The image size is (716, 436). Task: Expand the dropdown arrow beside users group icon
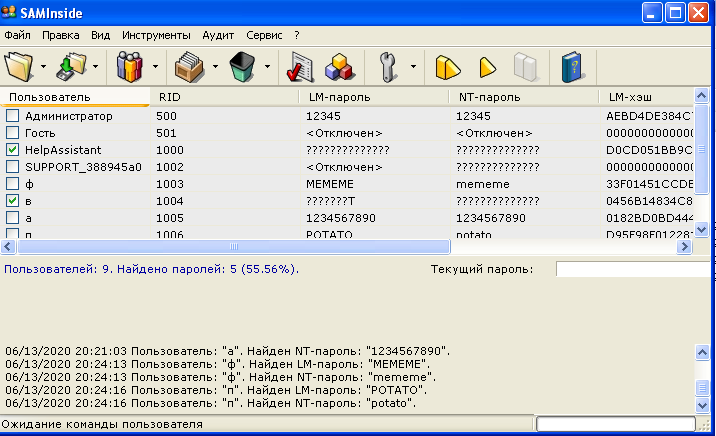(155, 67)
